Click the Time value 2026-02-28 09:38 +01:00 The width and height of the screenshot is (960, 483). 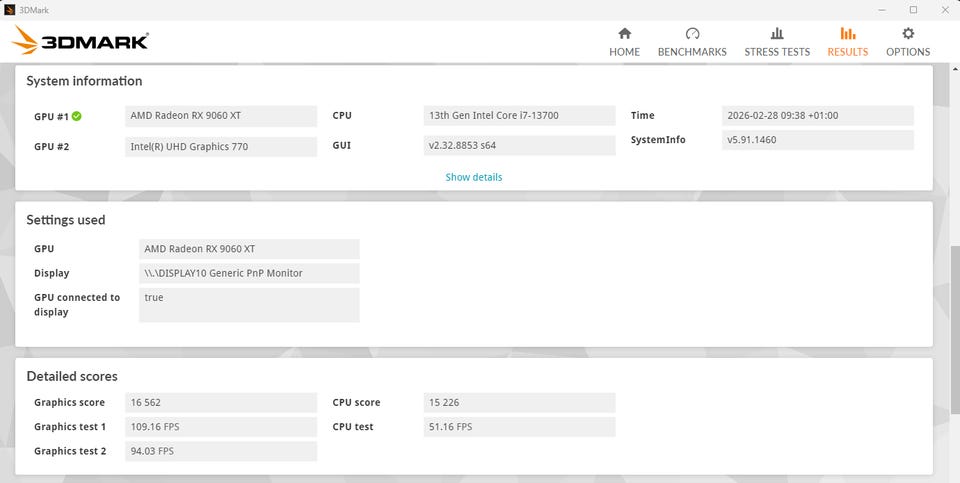coord(818,116)
